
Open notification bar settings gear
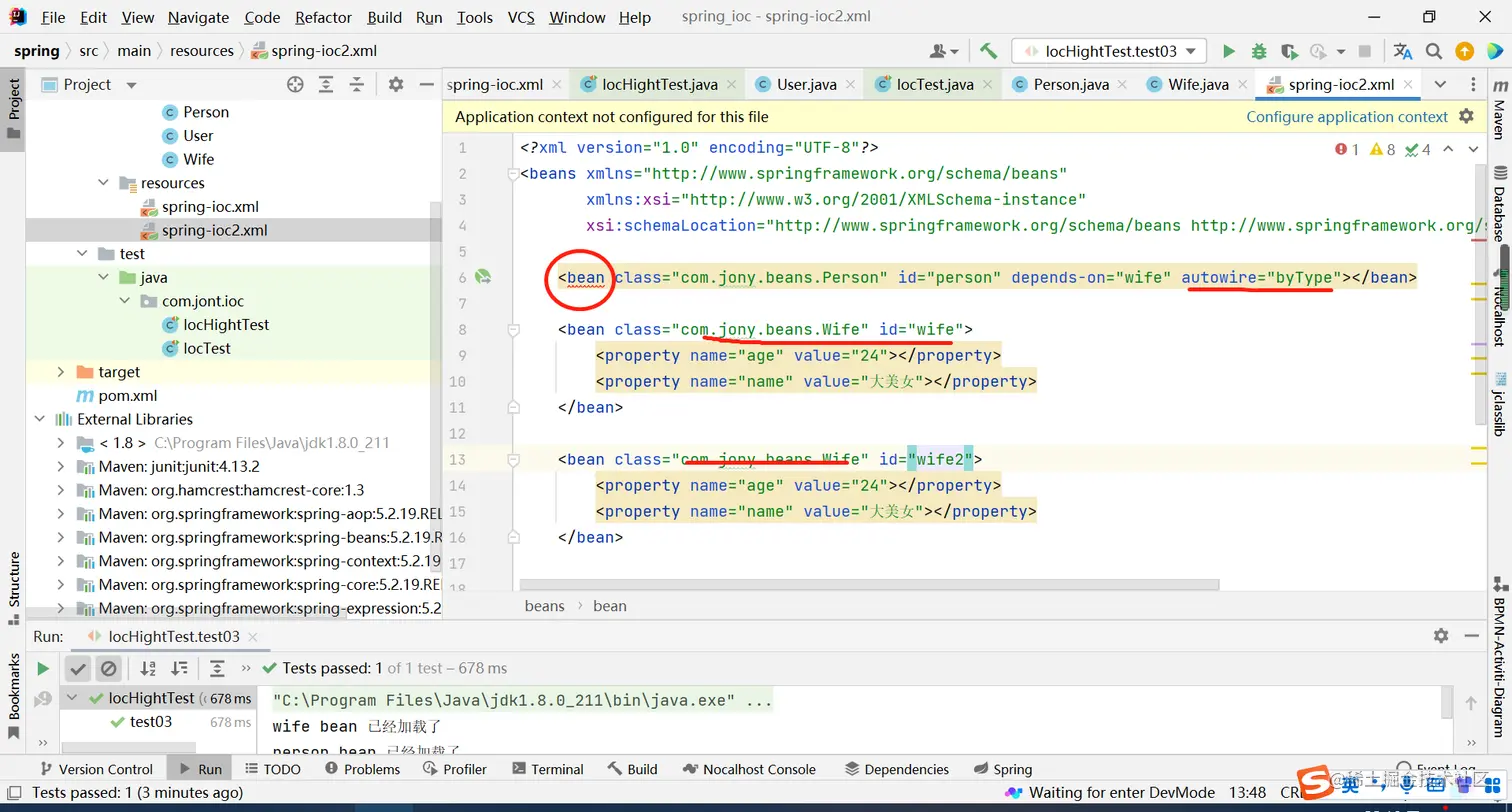pos(1466,117)
